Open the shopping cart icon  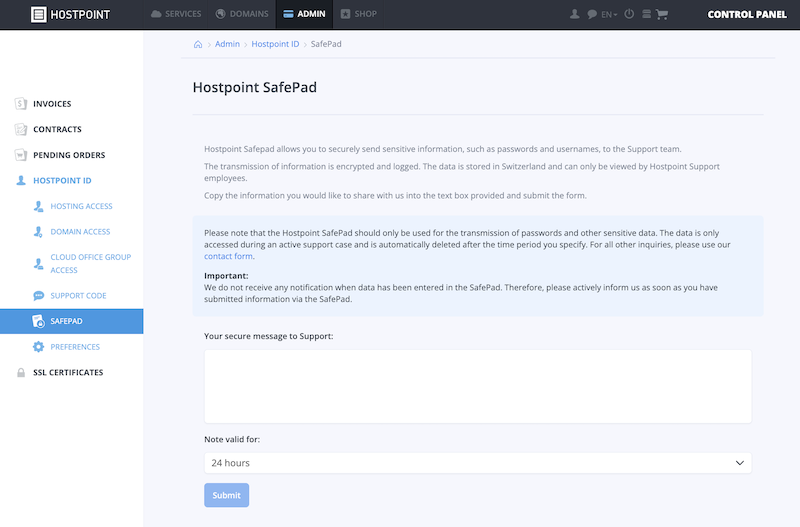click(662, 14)
